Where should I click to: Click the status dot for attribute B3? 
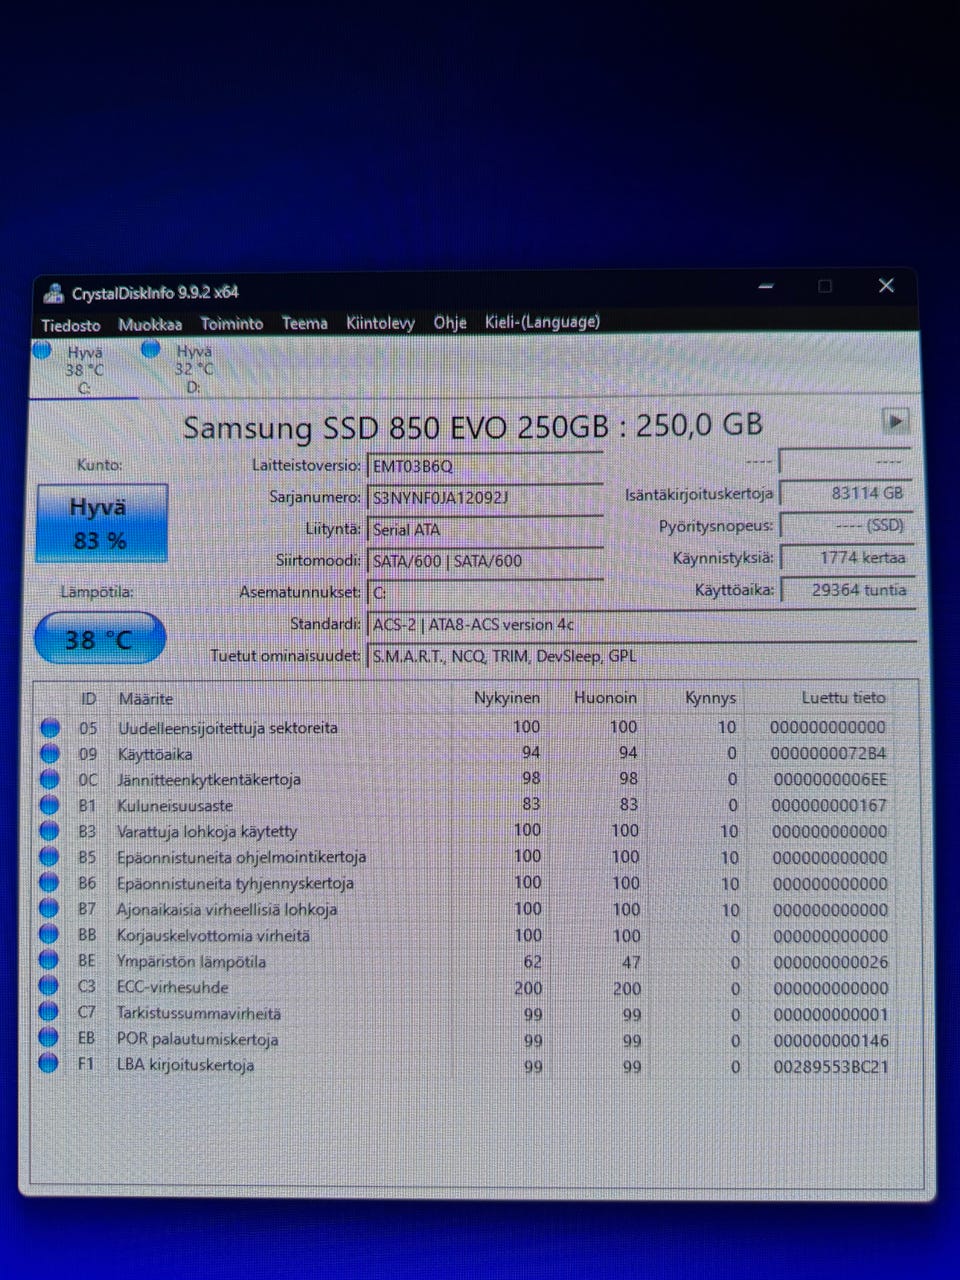pos(50,832)
